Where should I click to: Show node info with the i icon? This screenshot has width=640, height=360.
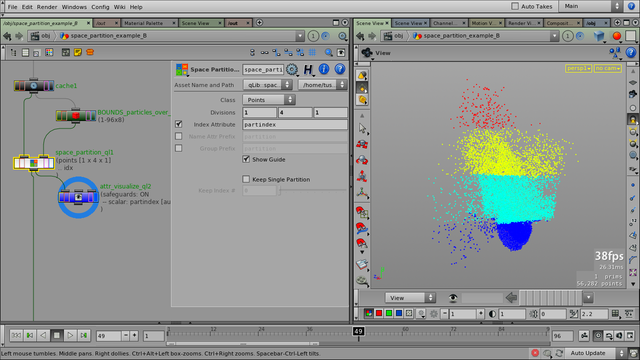pos(324,69)
